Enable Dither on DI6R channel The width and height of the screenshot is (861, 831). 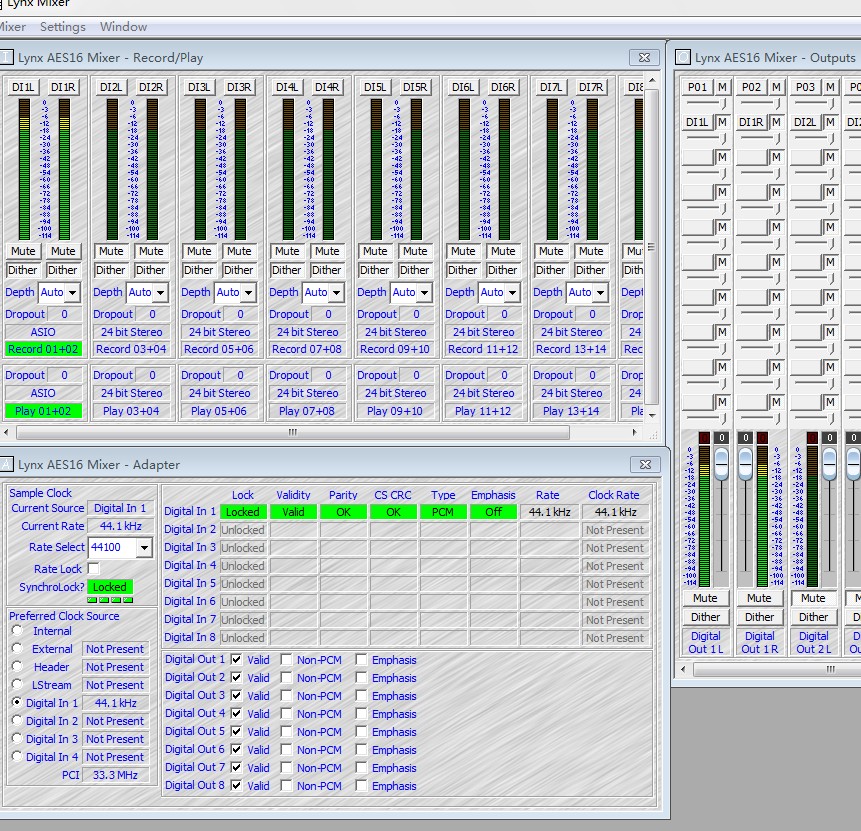click(x=502, y=270)
